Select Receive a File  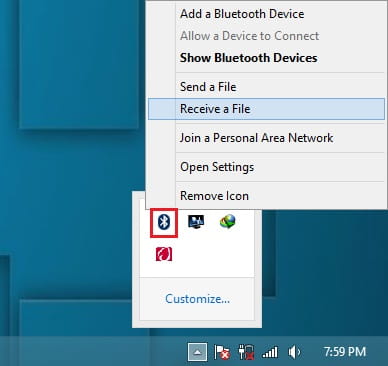[x=266, y=109]
